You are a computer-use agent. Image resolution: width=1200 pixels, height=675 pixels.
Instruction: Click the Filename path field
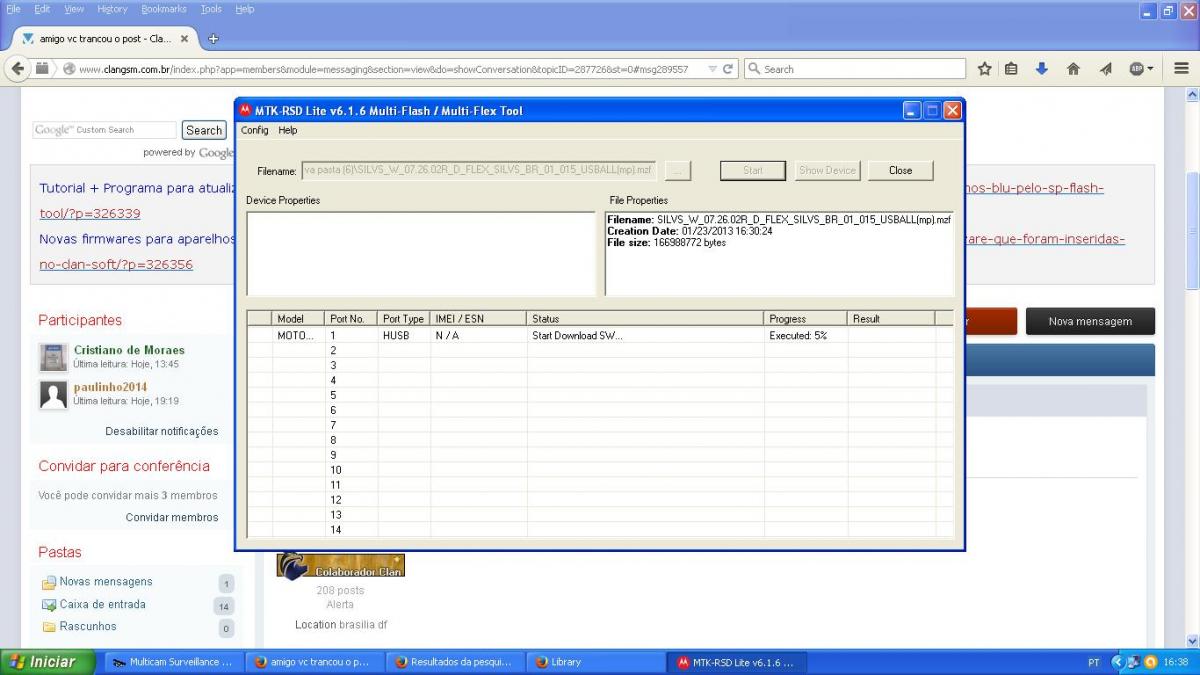coord(479,170)
